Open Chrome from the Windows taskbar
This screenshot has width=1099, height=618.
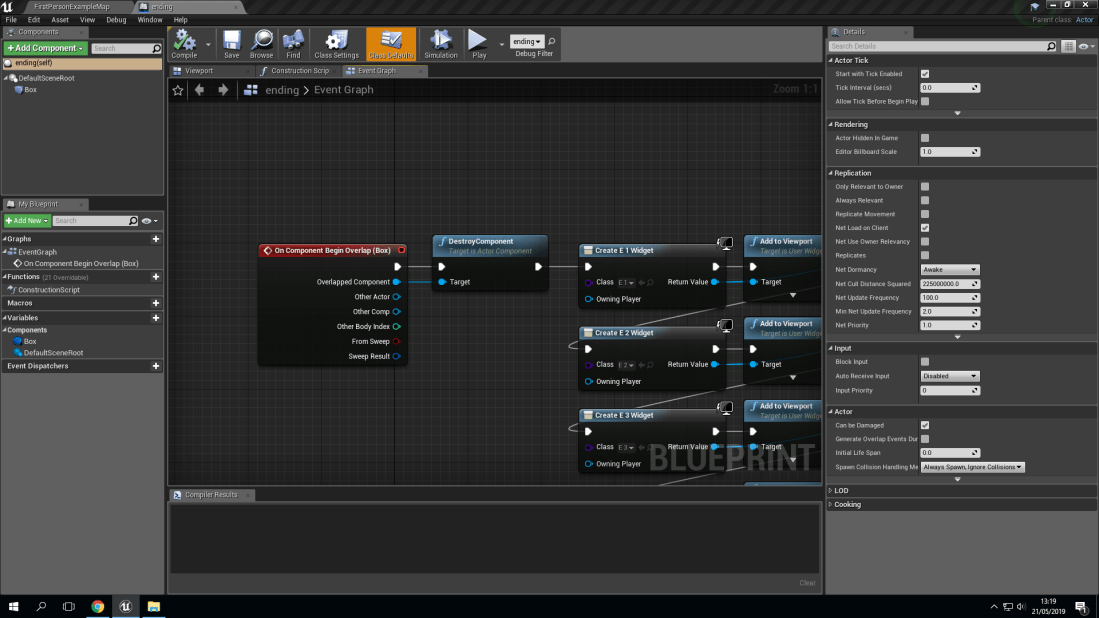coord(98,607)
